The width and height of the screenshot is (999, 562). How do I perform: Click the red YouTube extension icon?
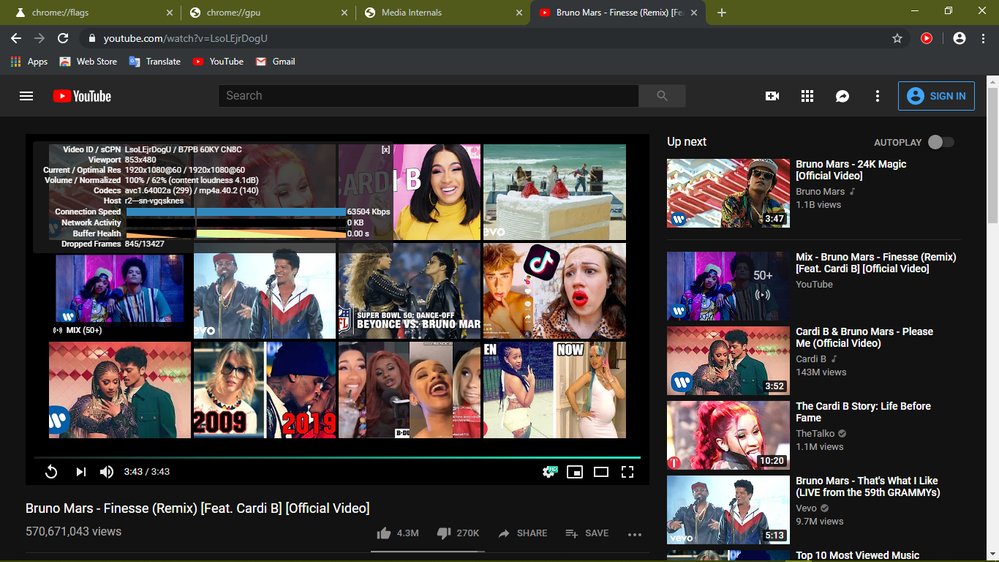point(926,38)
